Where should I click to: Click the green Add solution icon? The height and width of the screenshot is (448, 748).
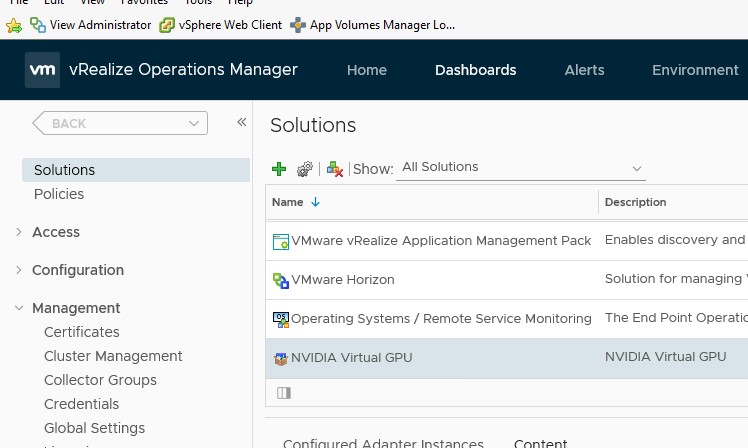coord(279,169)
